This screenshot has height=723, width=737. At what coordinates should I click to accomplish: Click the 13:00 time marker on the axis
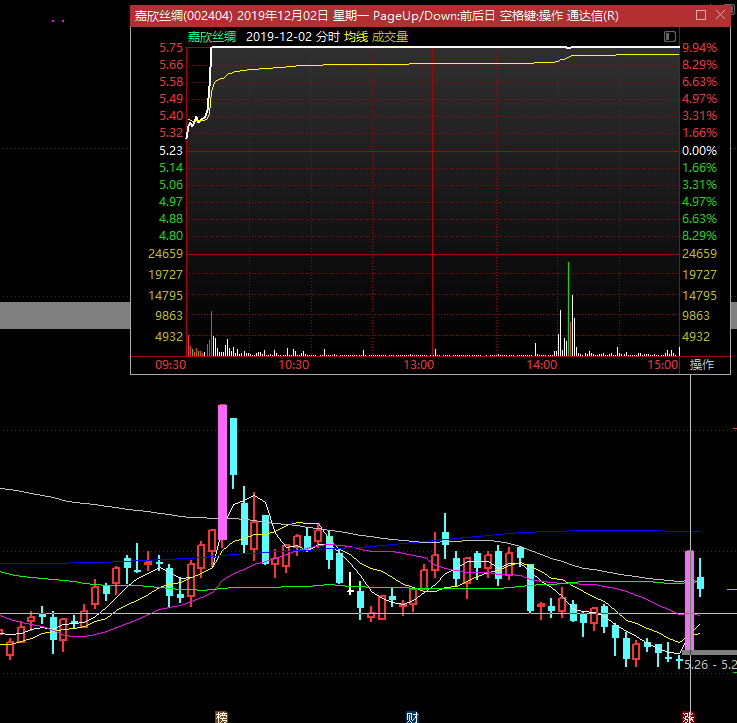(x=418, y=365)
